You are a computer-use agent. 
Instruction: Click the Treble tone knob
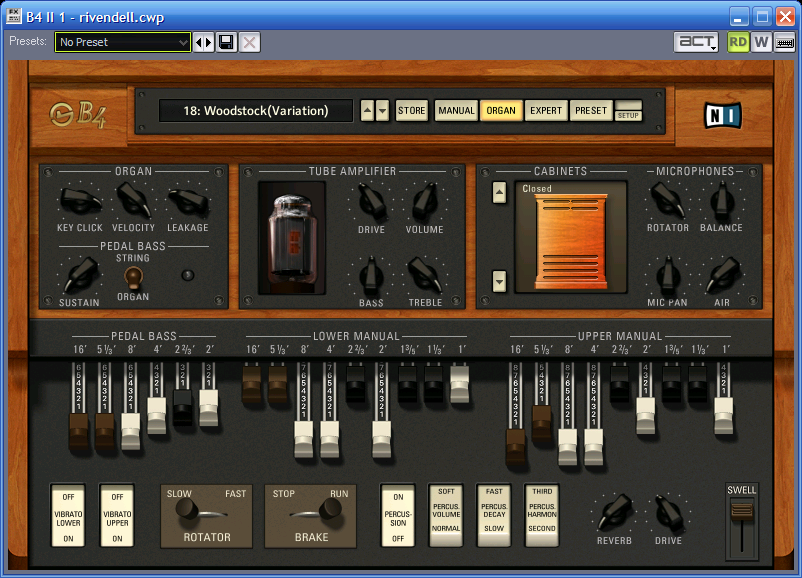tap(424, 275)
